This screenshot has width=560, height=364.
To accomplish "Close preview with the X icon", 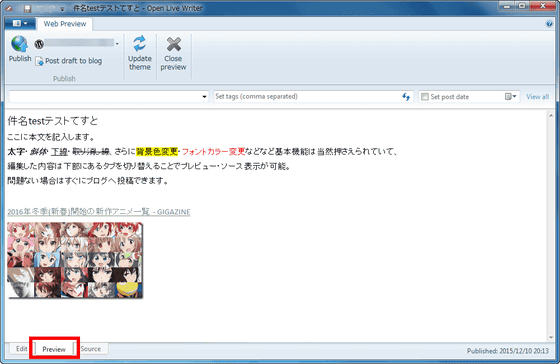I will coord(174,44).
